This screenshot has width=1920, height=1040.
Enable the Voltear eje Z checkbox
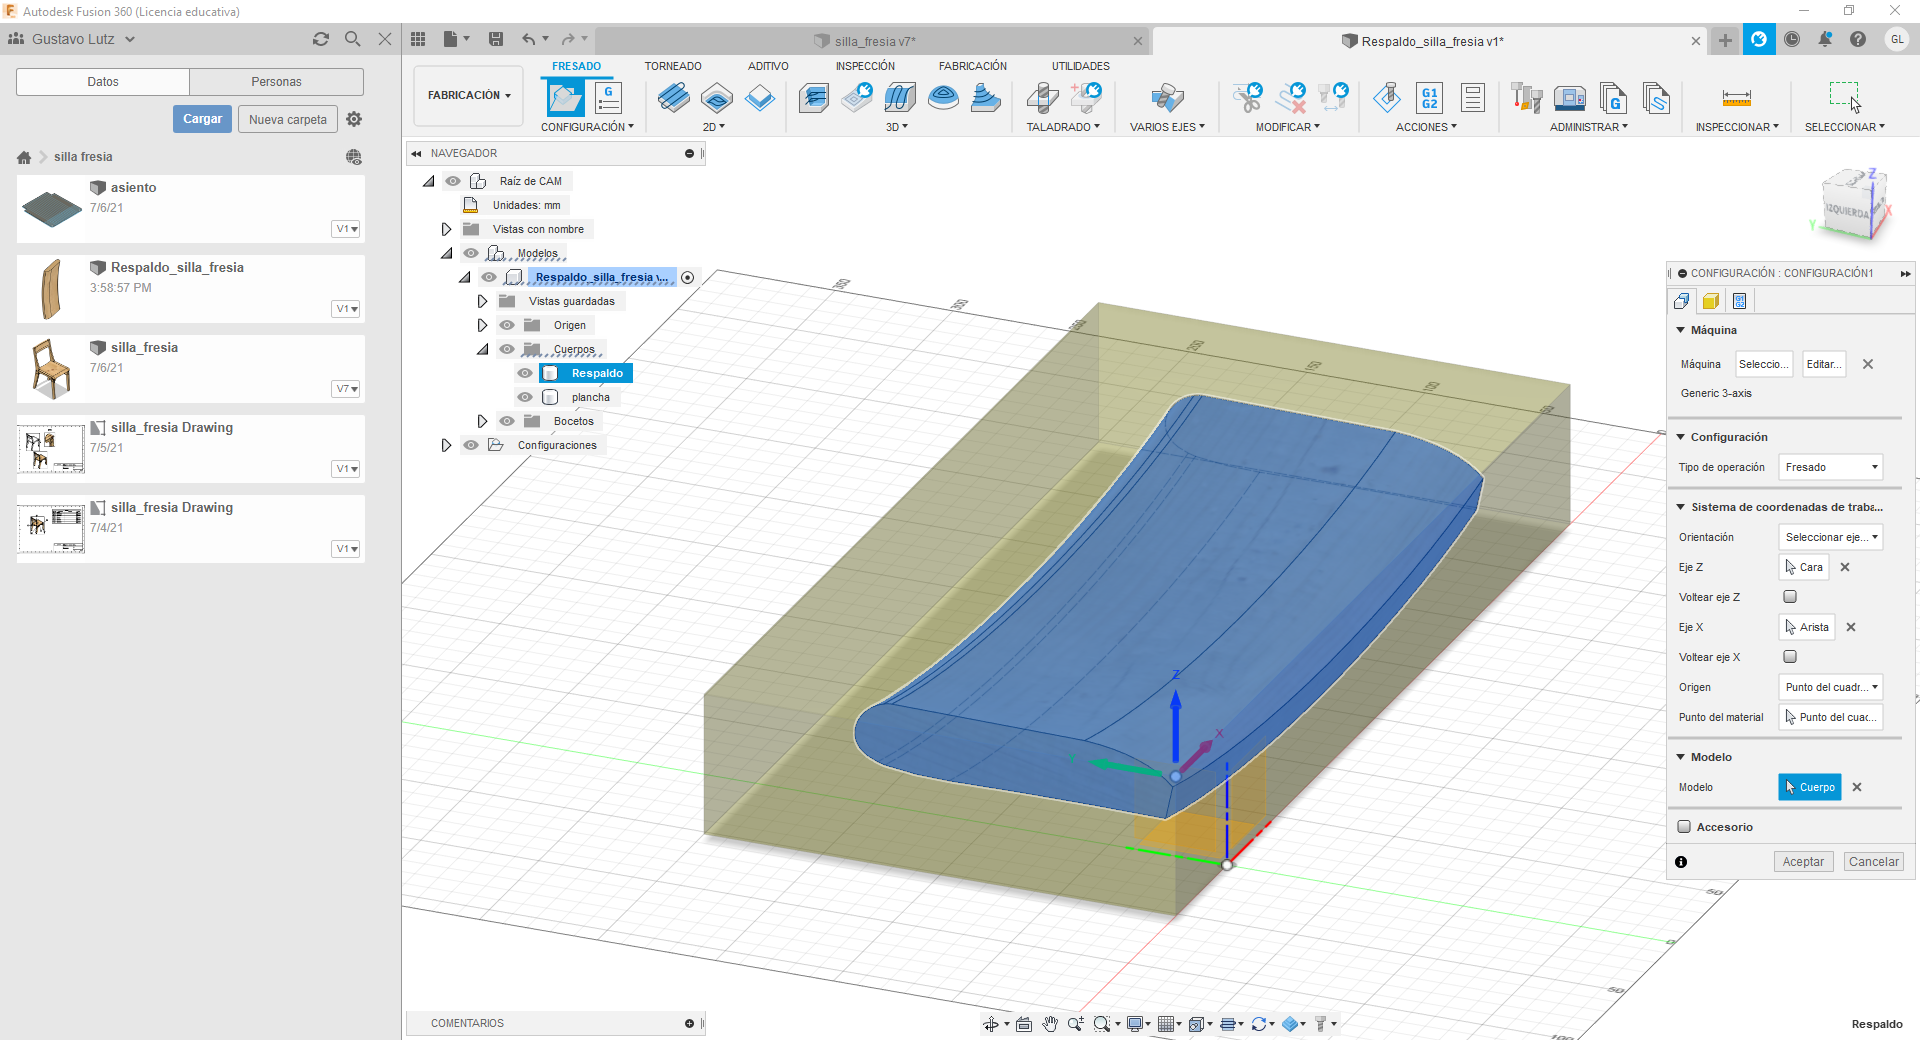(1790, 597)
